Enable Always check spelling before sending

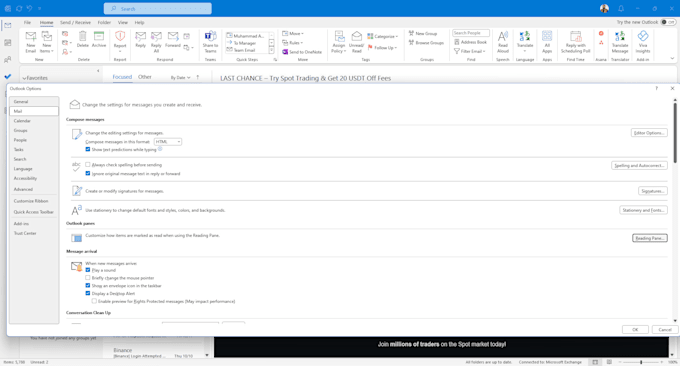[88, 165]
